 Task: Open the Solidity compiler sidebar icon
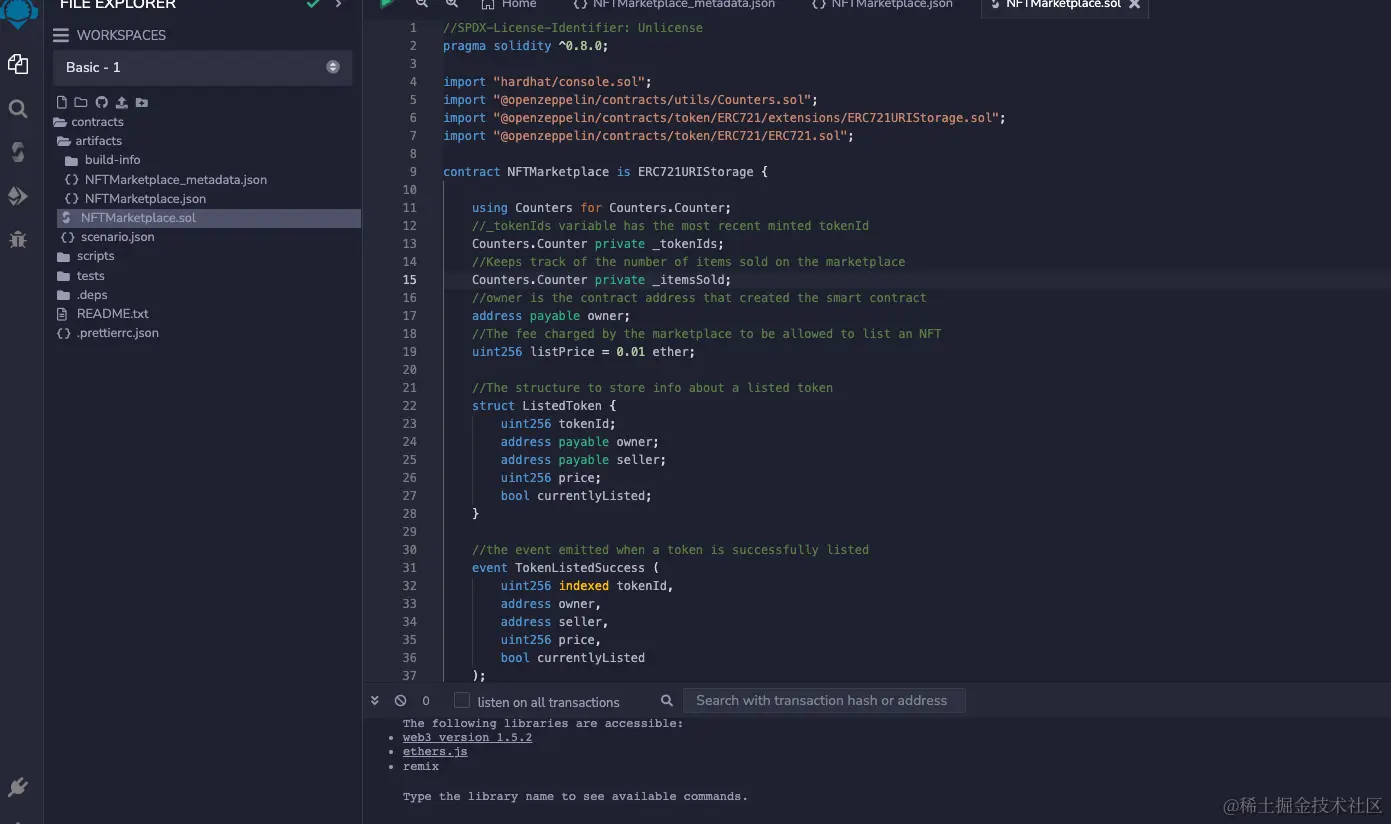pos(18,152)
